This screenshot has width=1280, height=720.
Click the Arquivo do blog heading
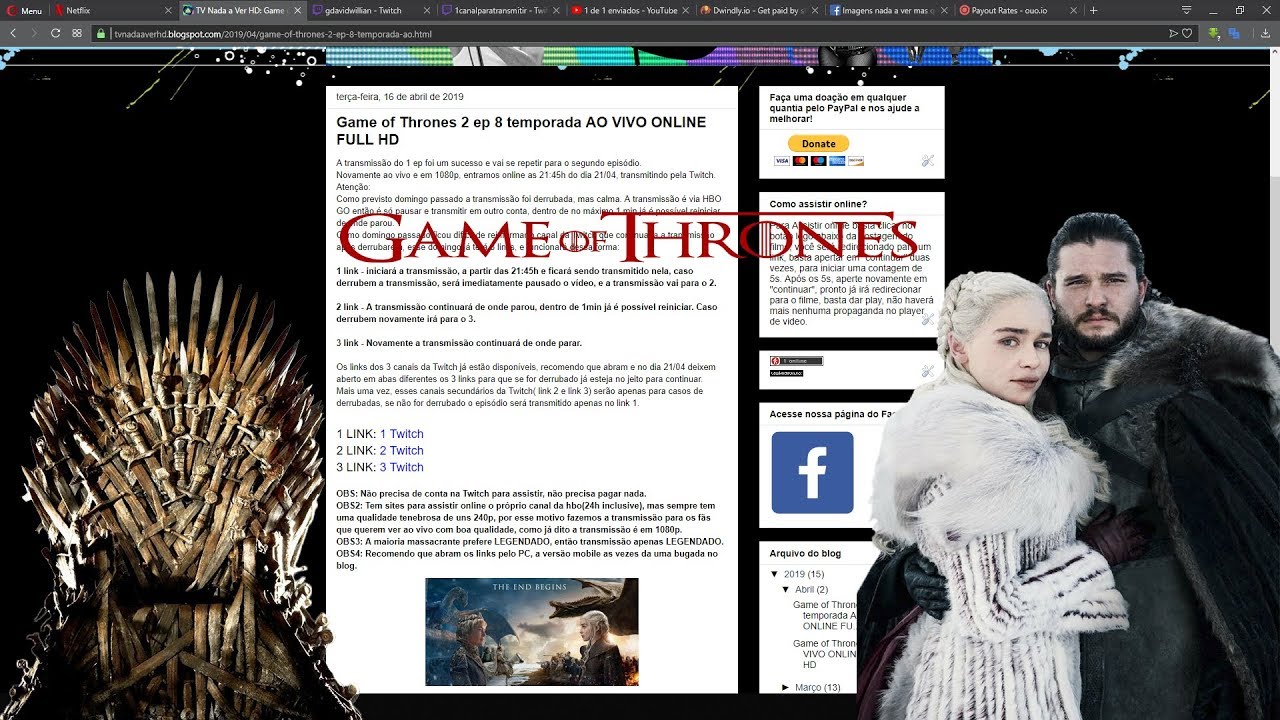[x=805, y=553]
